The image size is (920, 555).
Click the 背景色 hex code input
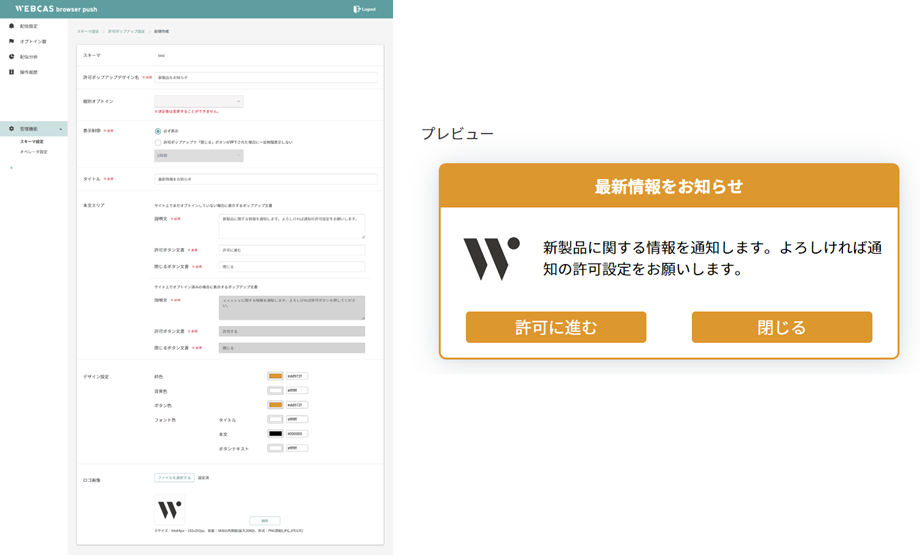coord(297,390)
